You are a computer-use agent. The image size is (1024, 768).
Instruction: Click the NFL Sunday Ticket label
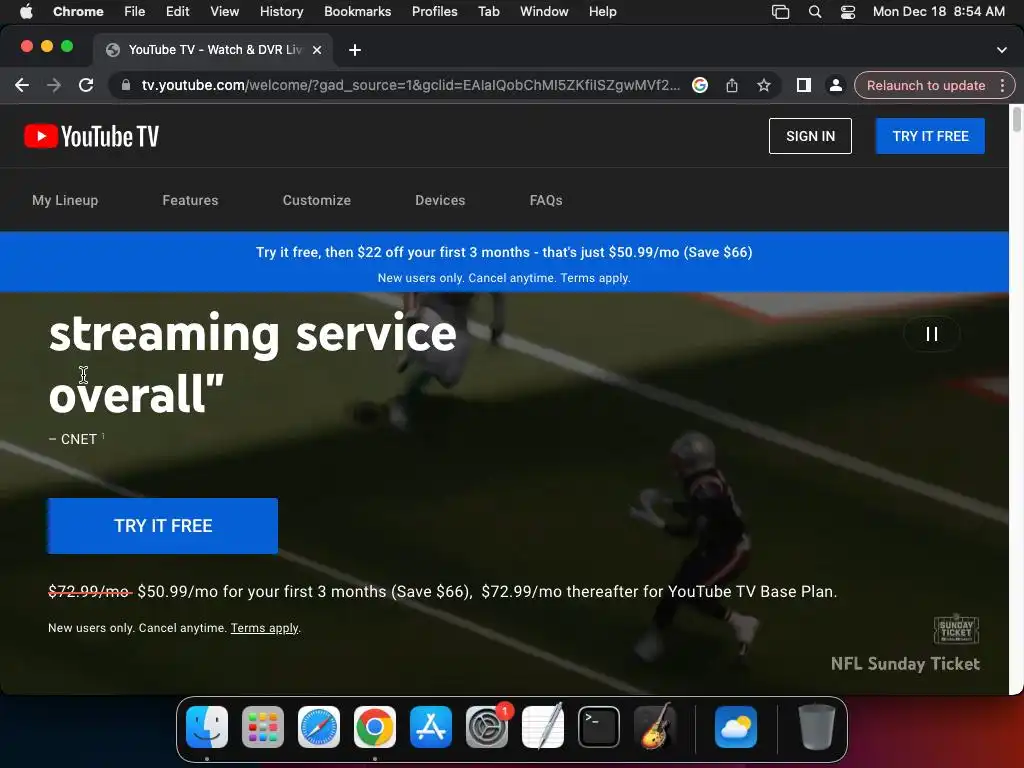pyautogui.click(x=905, y=664)
